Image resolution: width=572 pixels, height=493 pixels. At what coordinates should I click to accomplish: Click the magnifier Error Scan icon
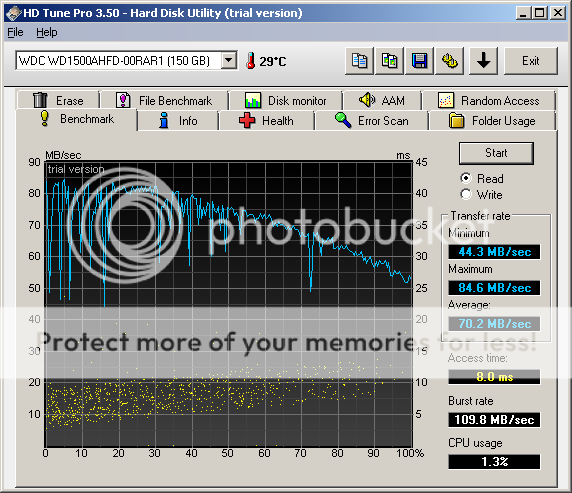coord(343,120)
